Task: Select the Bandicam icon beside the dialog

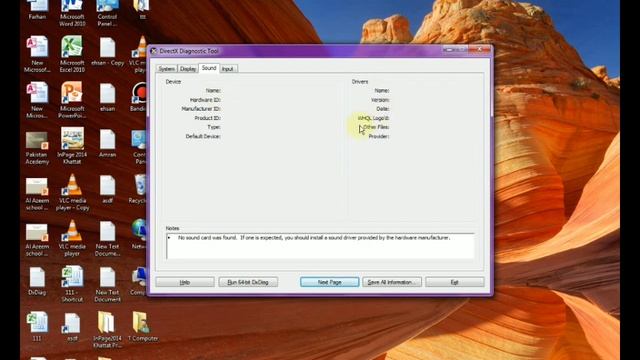Action: (x=139, y=97)
